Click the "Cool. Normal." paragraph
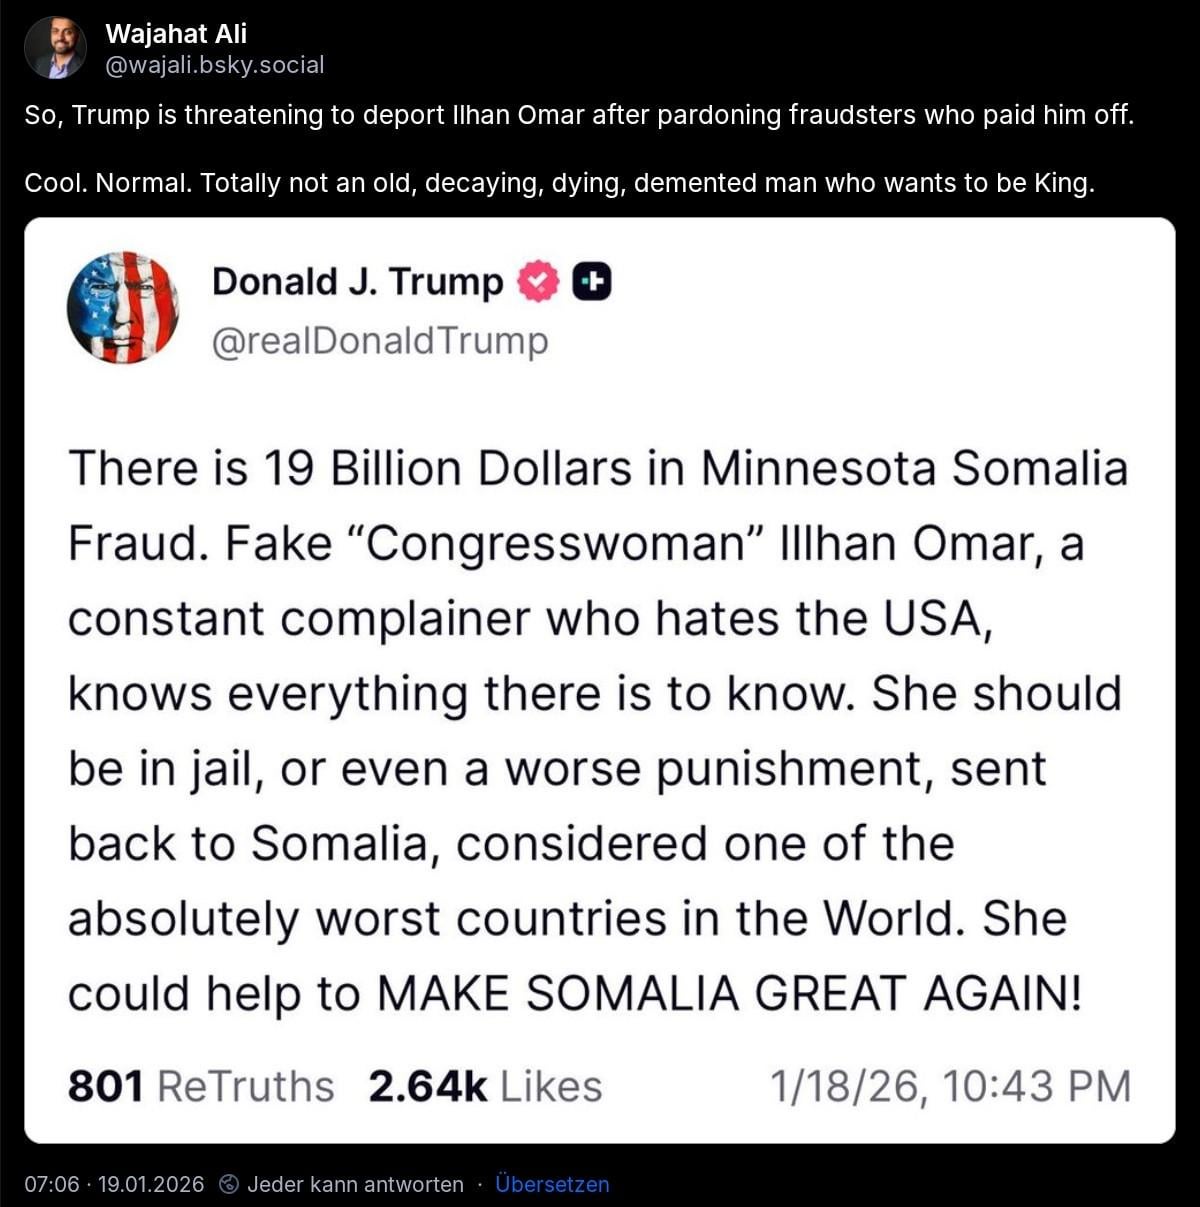 (559, 183)
